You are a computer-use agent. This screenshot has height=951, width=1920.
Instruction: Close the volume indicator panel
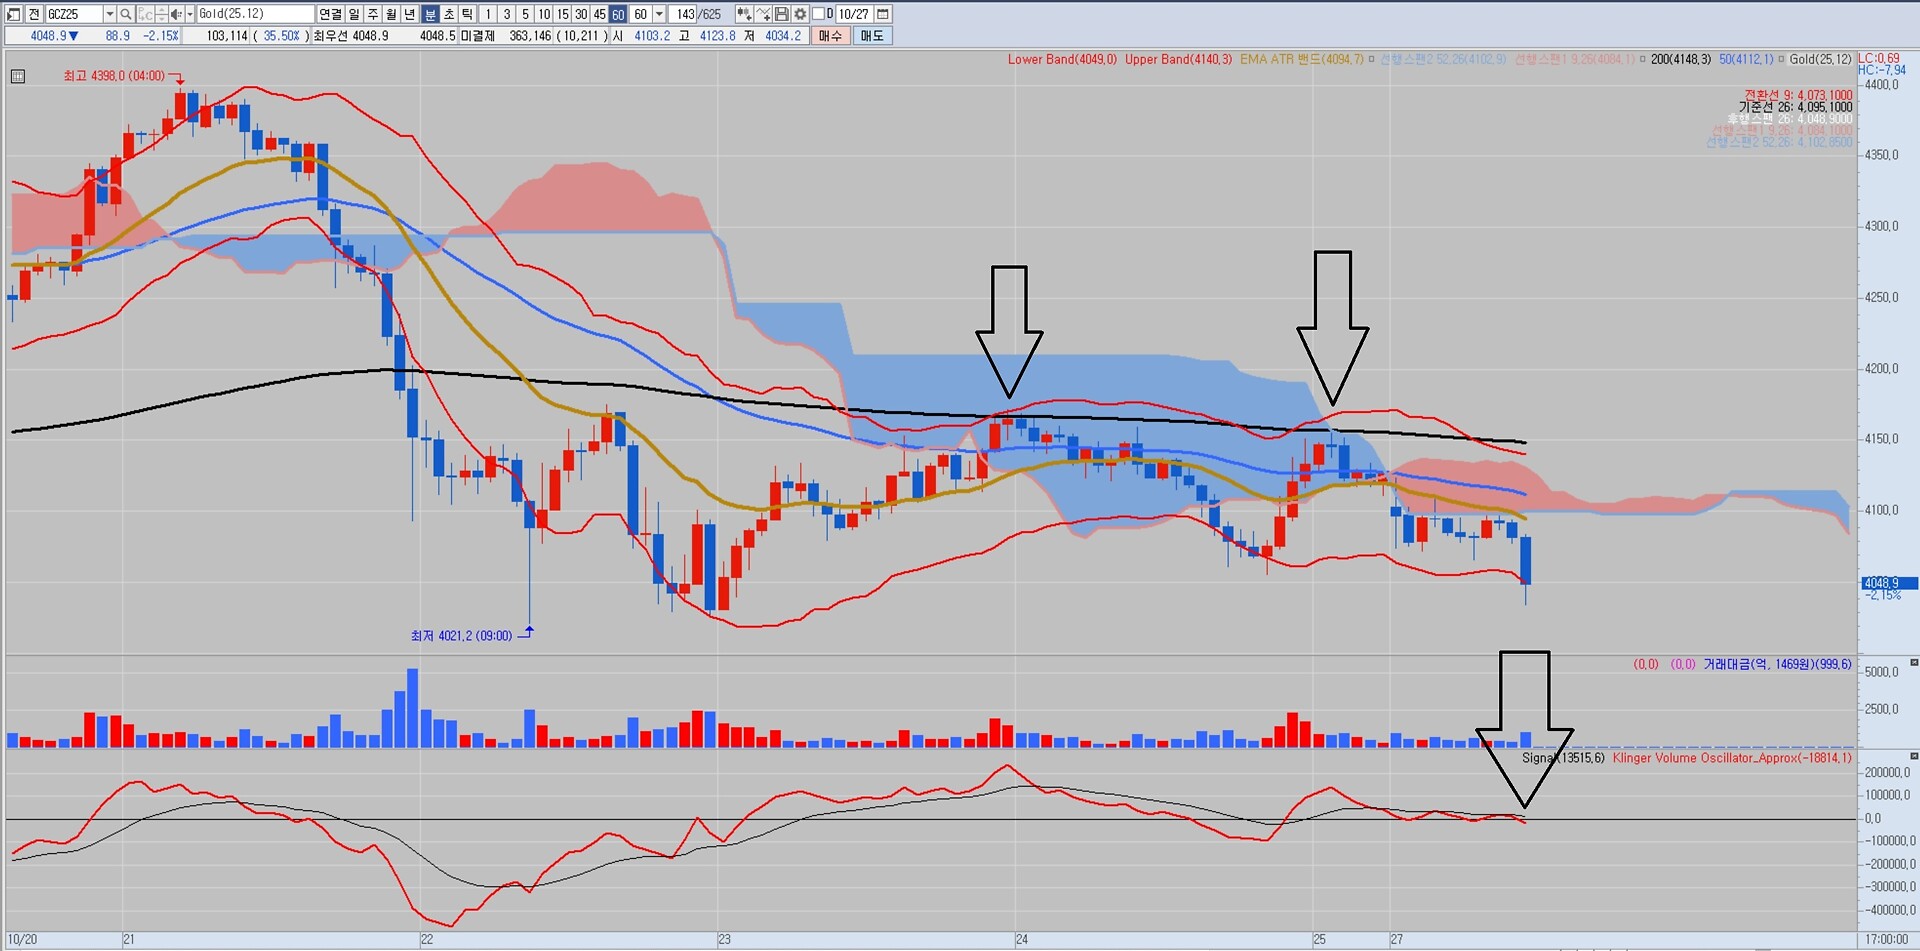(1914, 662)
